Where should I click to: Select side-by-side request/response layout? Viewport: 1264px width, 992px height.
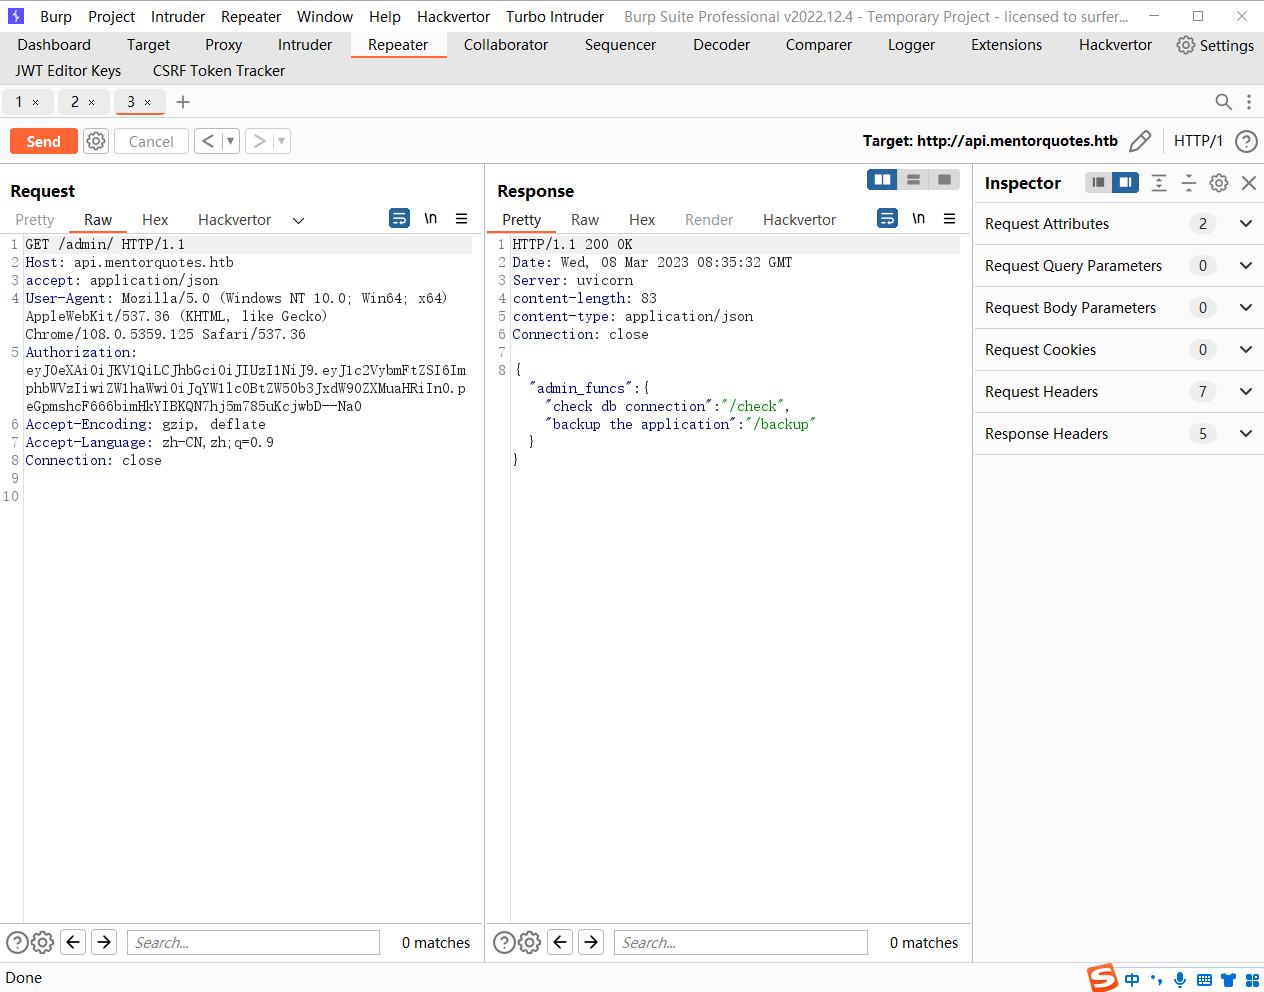(x=882, y=180)
